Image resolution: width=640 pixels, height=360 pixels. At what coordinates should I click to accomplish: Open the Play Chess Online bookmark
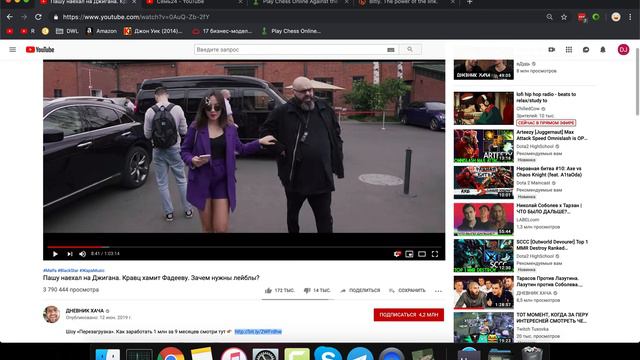(291, 31)
